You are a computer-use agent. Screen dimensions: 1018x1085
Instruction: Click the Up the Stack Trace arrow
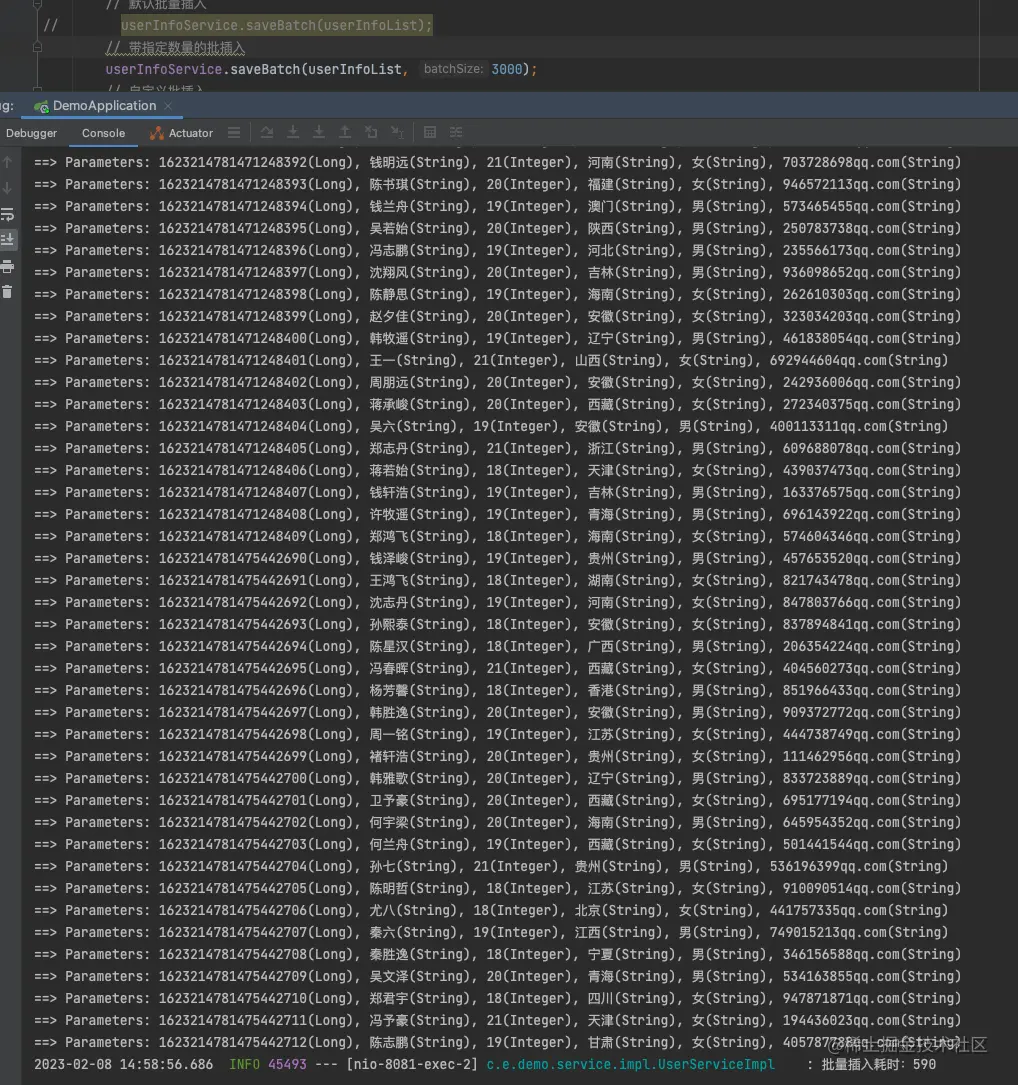point(8,162)
